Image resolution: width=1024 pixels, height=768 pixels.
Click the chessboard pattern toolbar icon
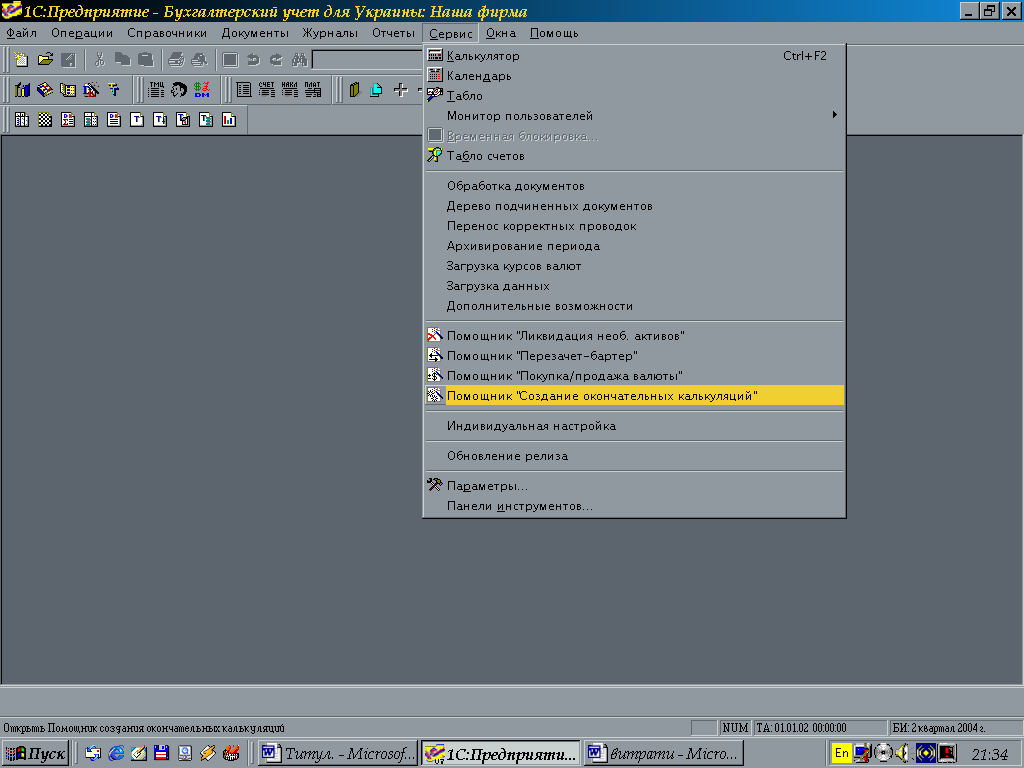point(44,120)
